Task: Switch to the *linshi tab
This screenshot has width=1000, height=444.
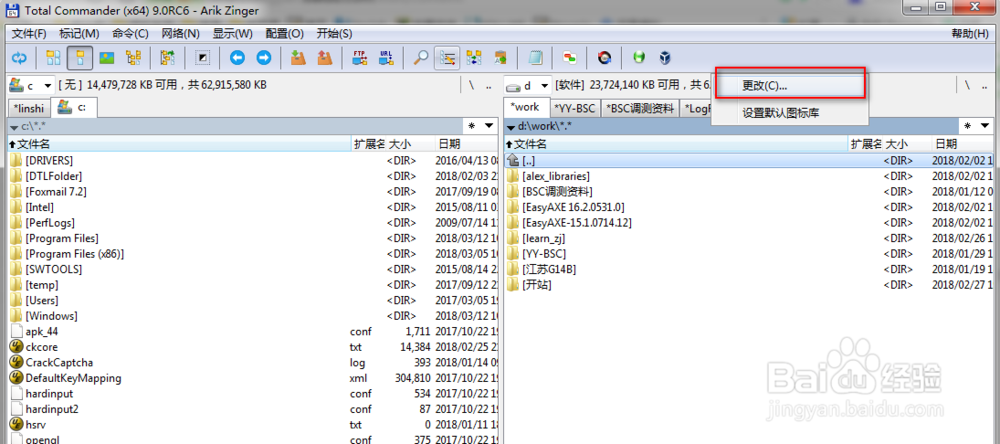Action: tap(29, 109)
